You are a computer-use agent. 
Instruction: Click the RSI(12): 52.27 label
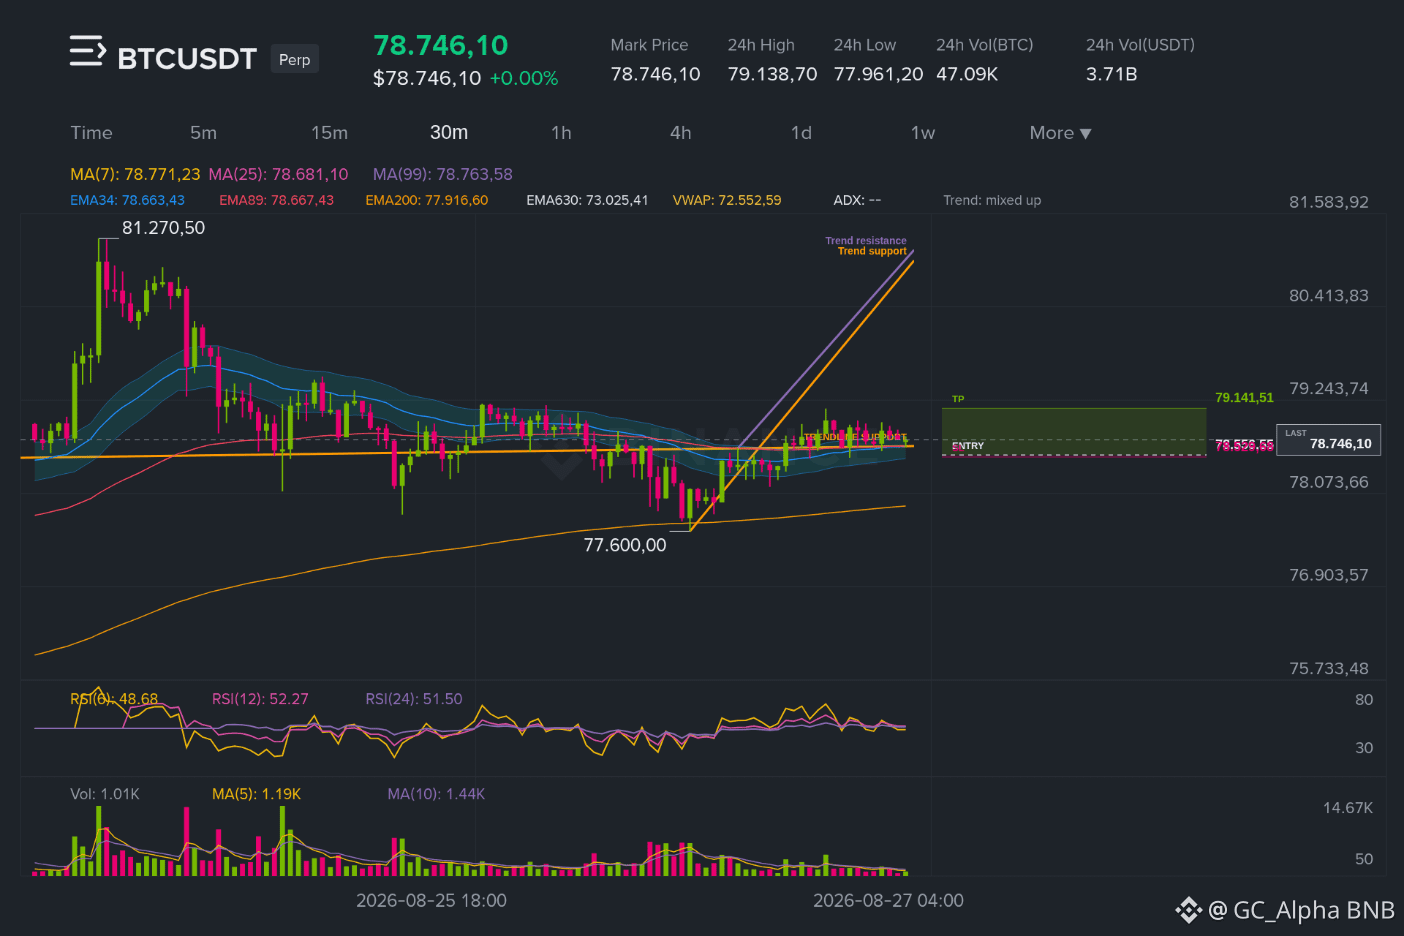pos(260,699)
